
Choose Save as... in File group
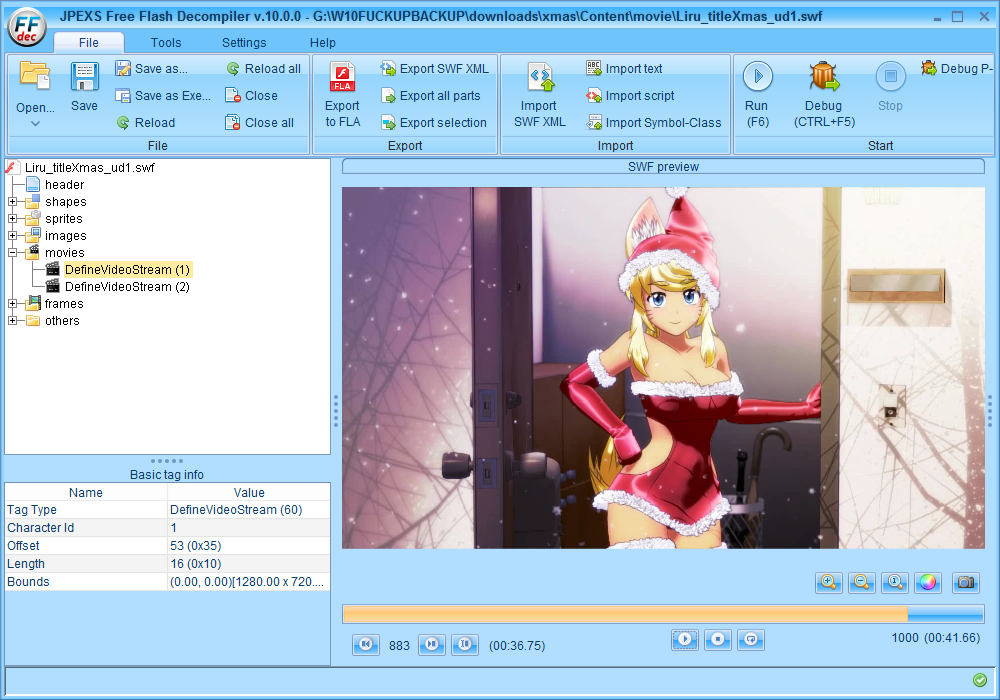click(152, 69)
